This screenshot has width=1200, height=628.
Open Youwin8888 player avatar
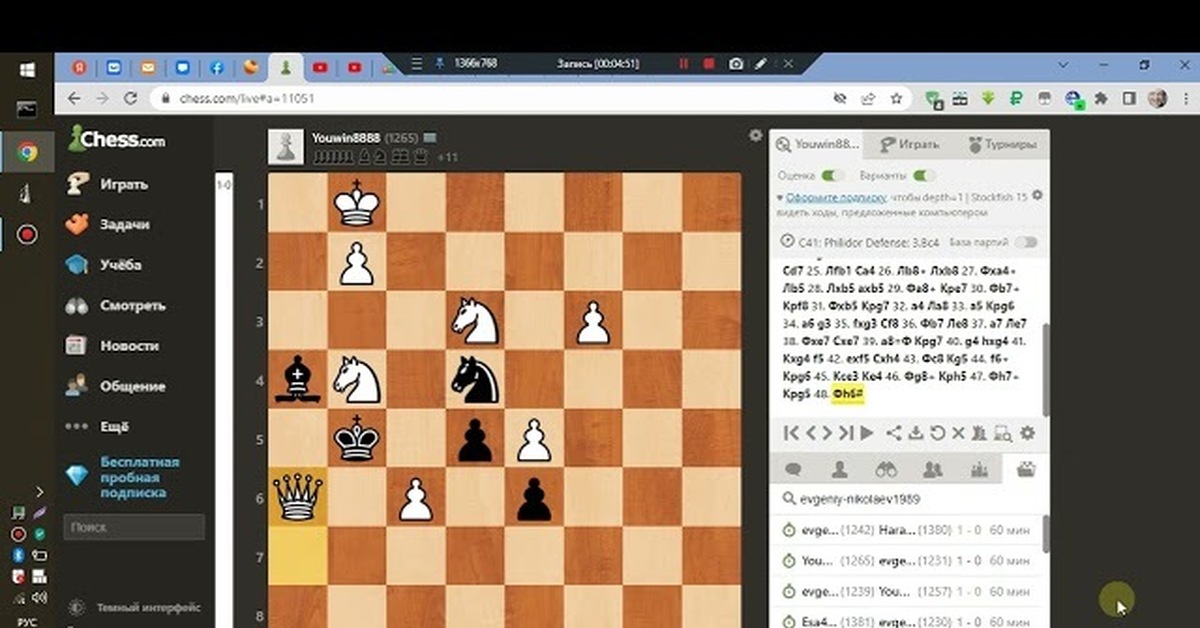tap(286, 146)
